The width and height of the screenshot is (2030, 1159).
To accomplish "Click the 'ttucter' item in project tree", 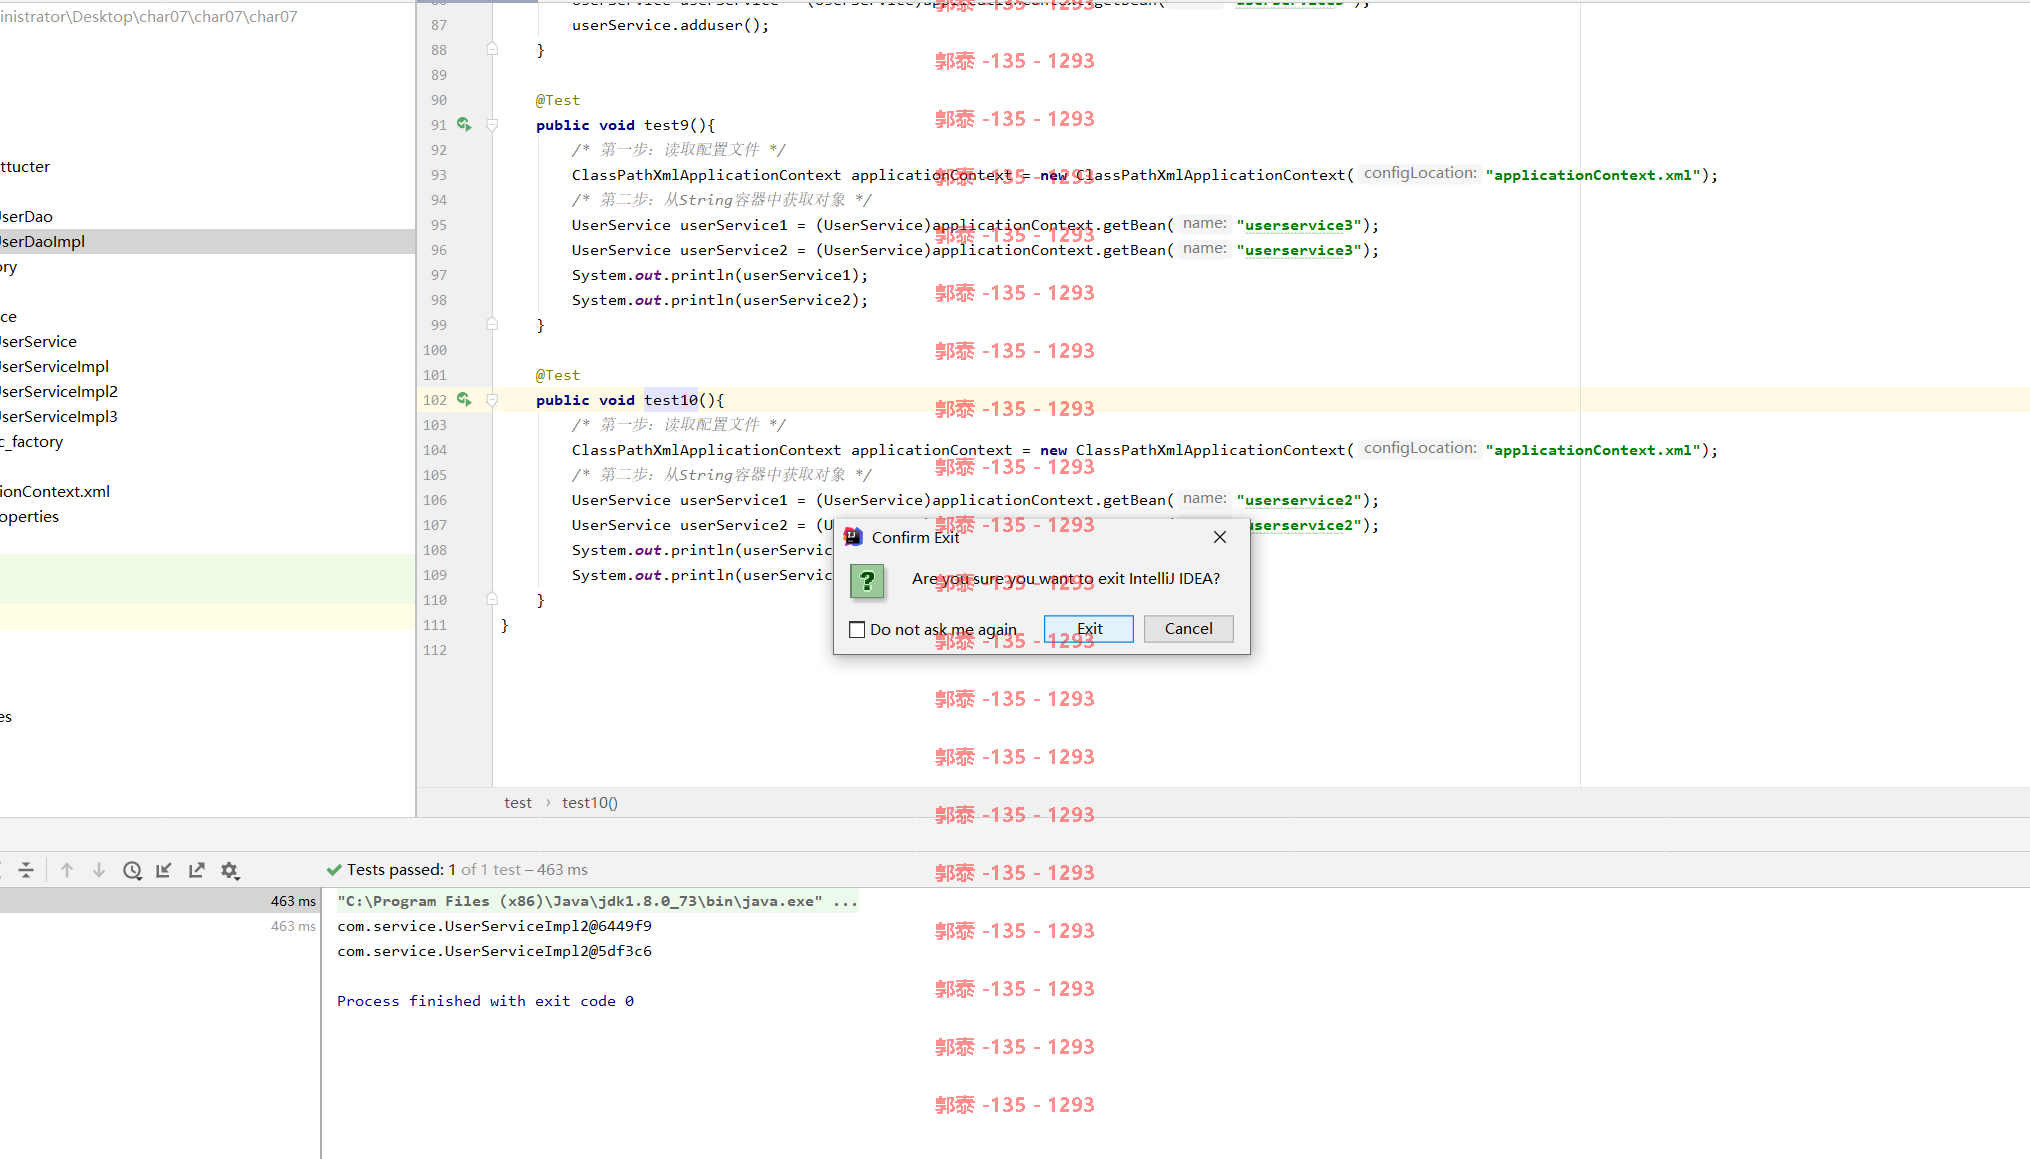I will [25, 167].
